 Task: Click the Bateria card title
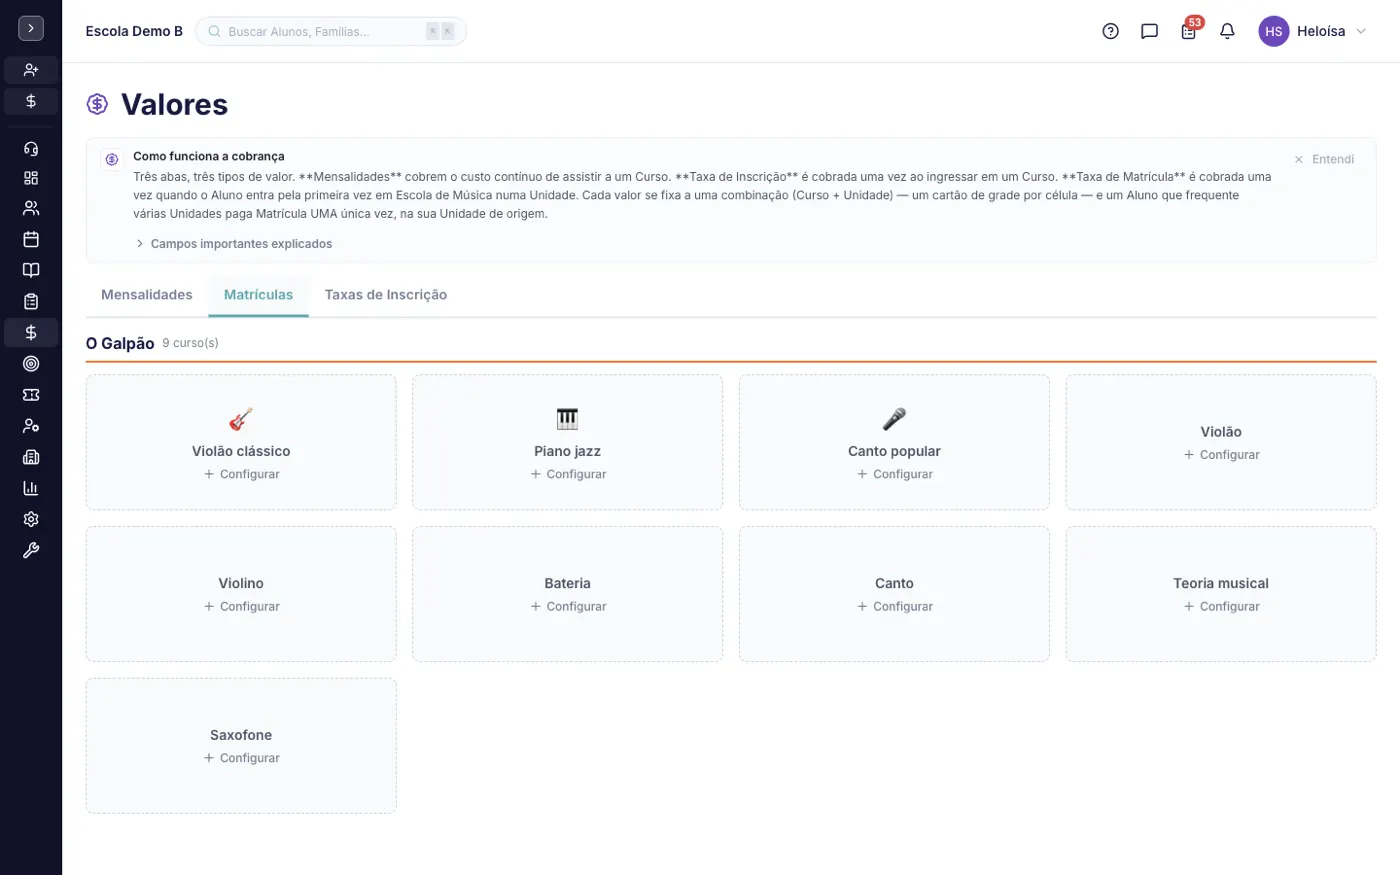567,583
